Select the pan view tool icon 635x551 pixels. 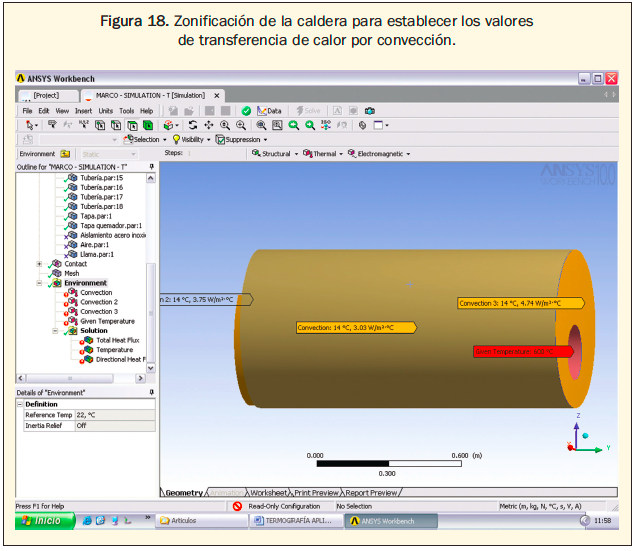pos(208,125)
